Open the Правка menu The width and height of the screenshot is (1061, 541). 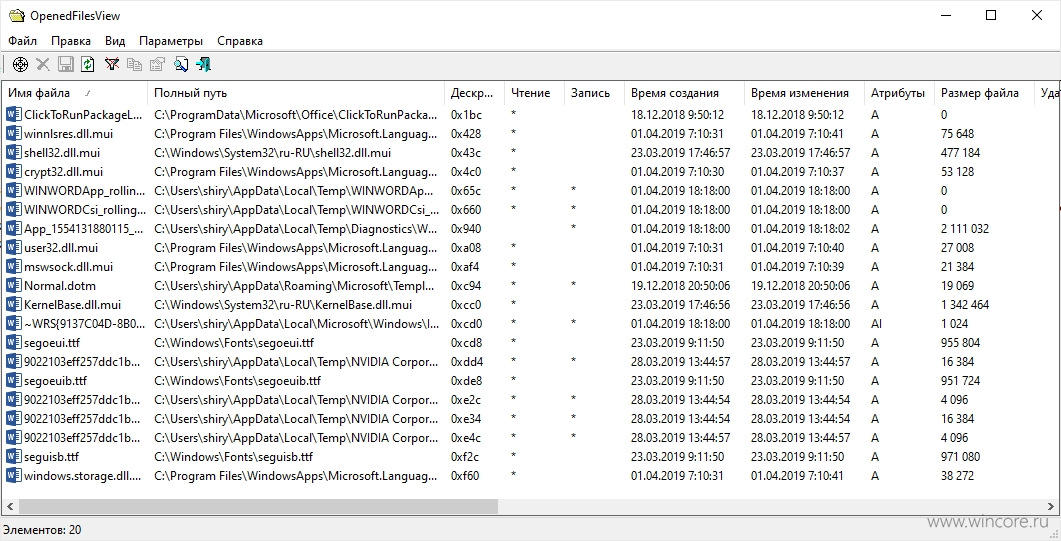pos(70,41)
